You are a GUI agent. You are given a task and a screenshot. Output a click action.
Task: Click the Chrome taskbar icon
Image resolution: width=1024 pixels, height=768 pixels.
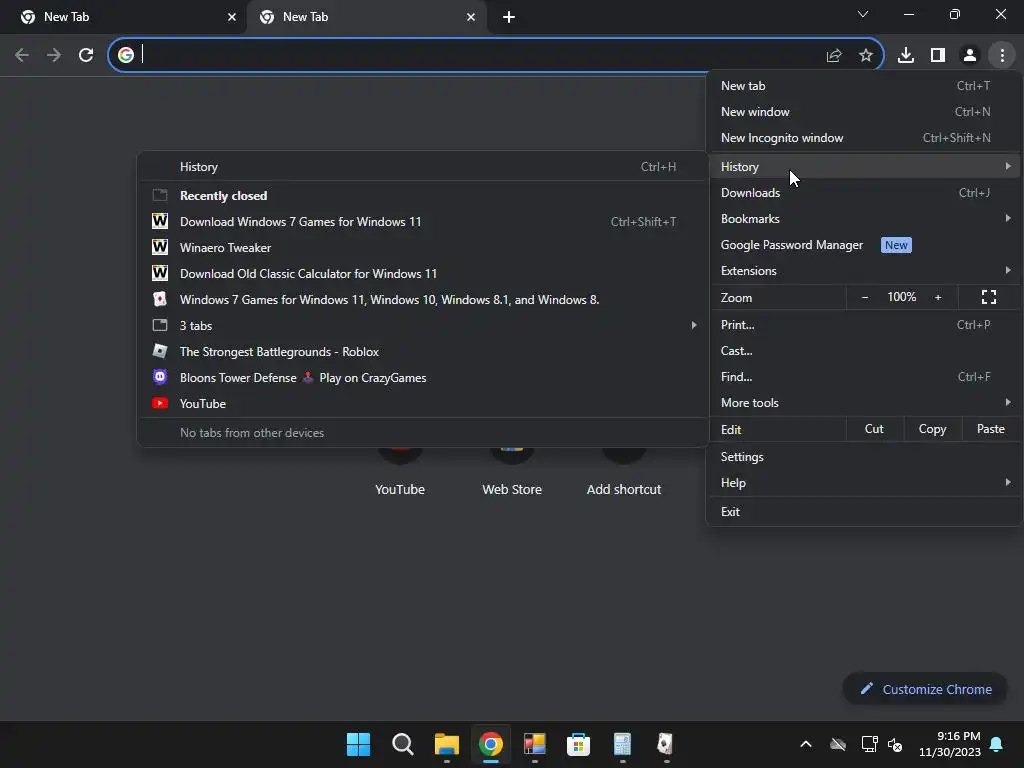coord(490,744)
